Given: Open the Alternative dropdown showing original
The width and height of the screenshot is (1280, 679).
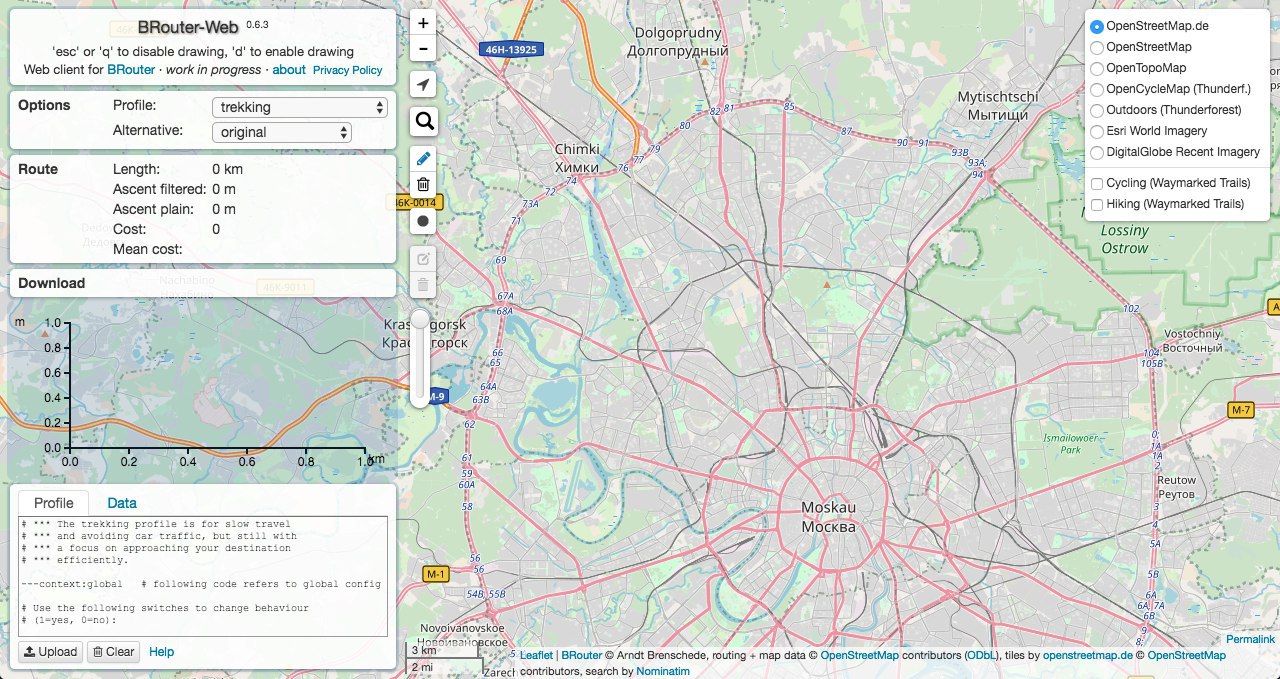Looking at the screenshot, I should tap(281, 132).
